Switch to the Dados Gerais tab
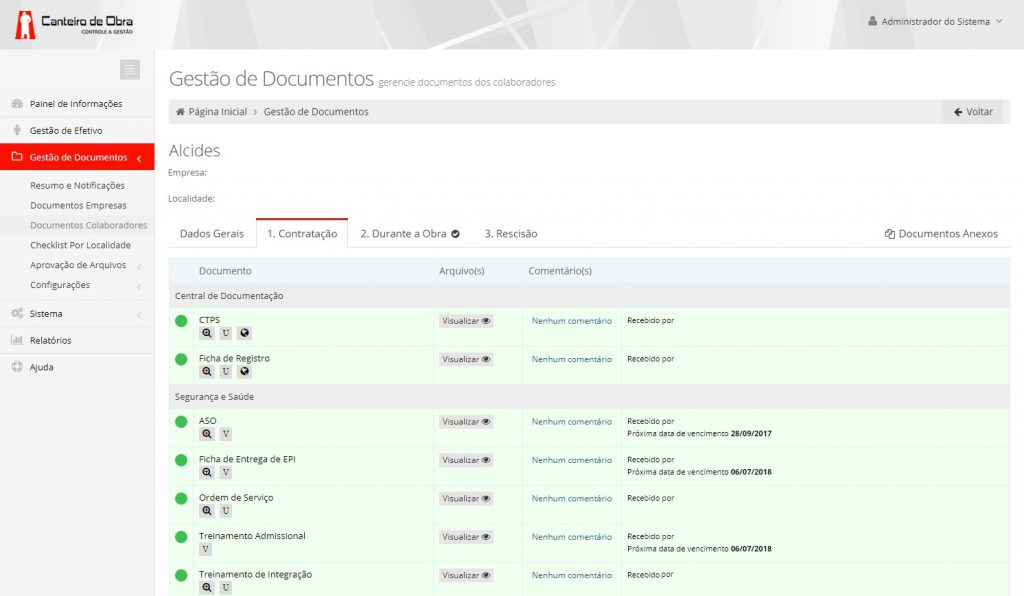 pos(212,234)
